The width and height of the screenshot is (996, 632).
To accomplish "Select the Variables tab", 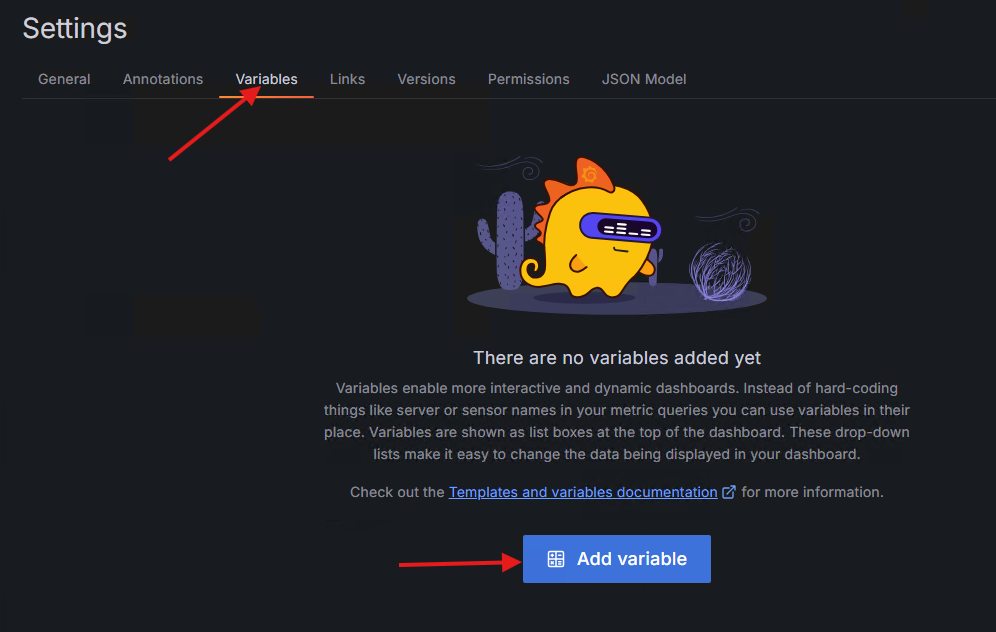I will tap(266, 79).
